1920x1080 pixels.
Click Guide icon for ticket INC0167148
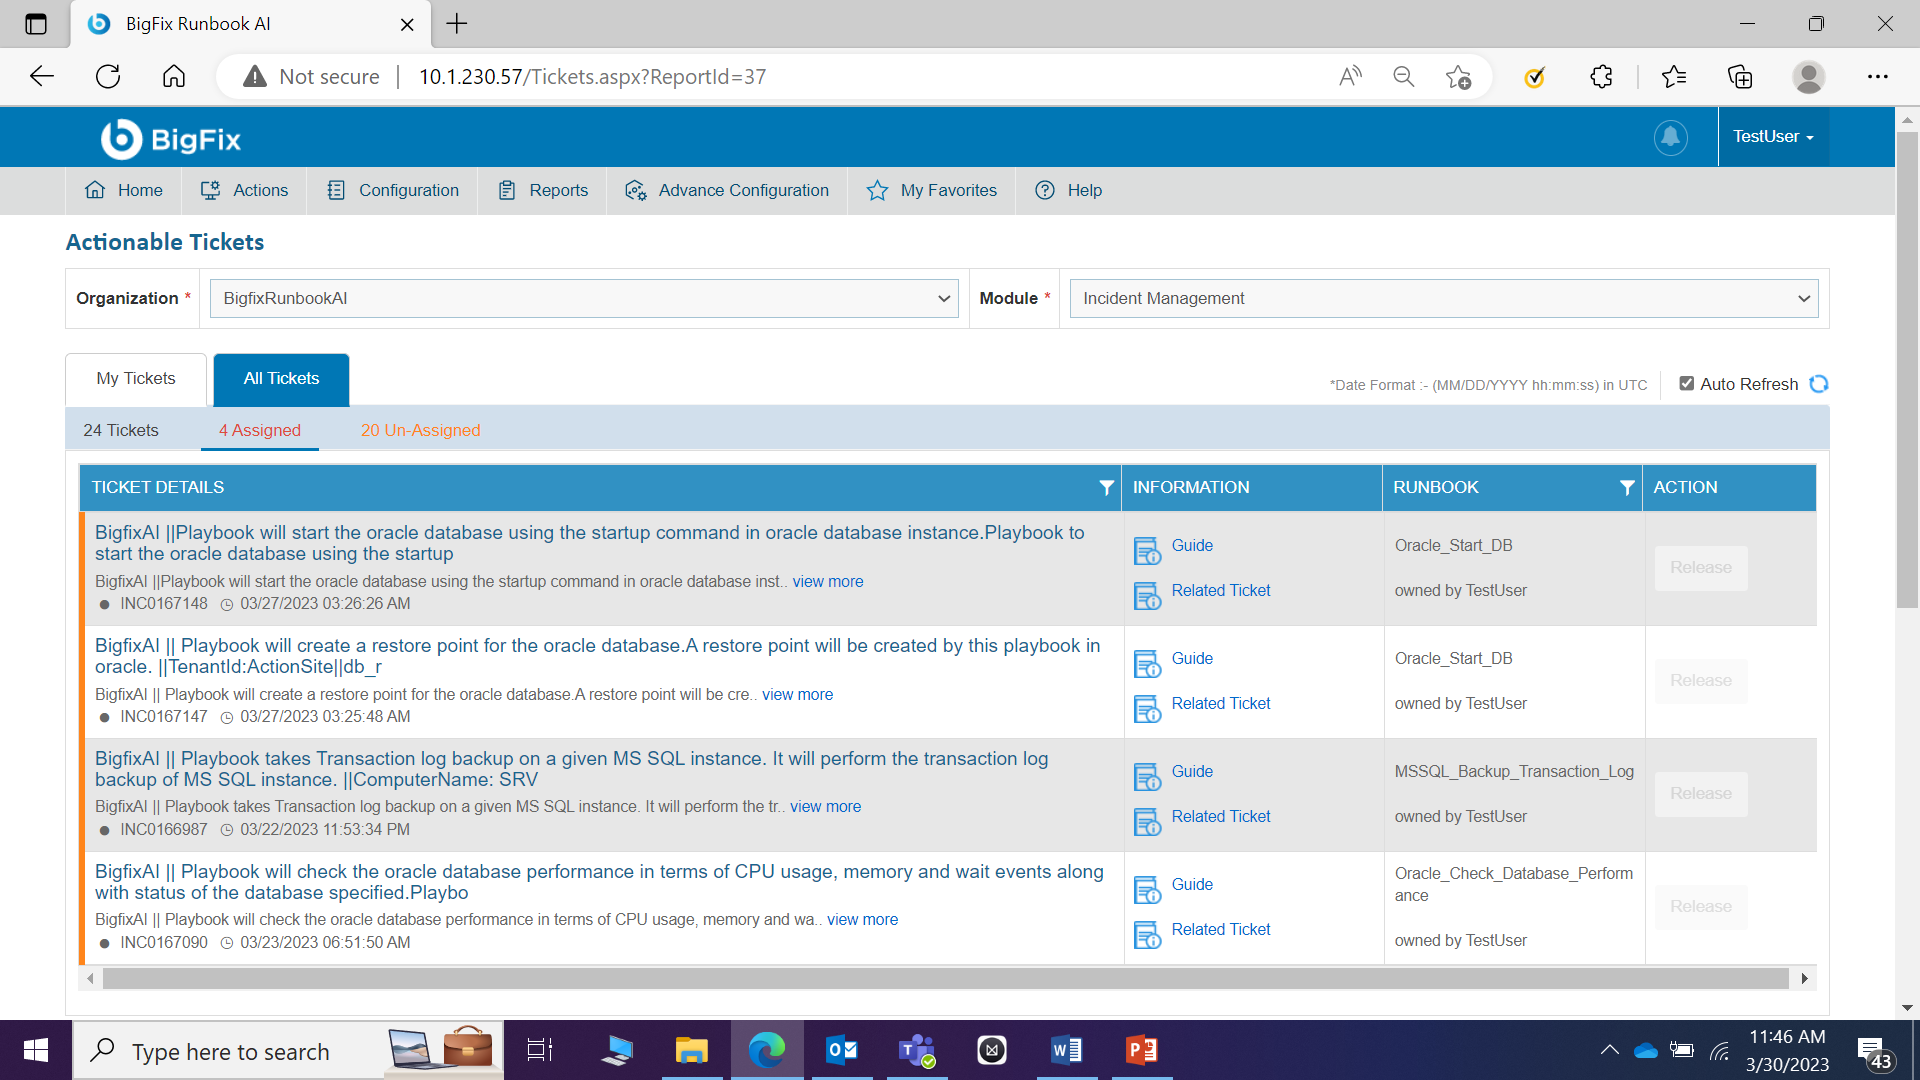pos(1147,550)
